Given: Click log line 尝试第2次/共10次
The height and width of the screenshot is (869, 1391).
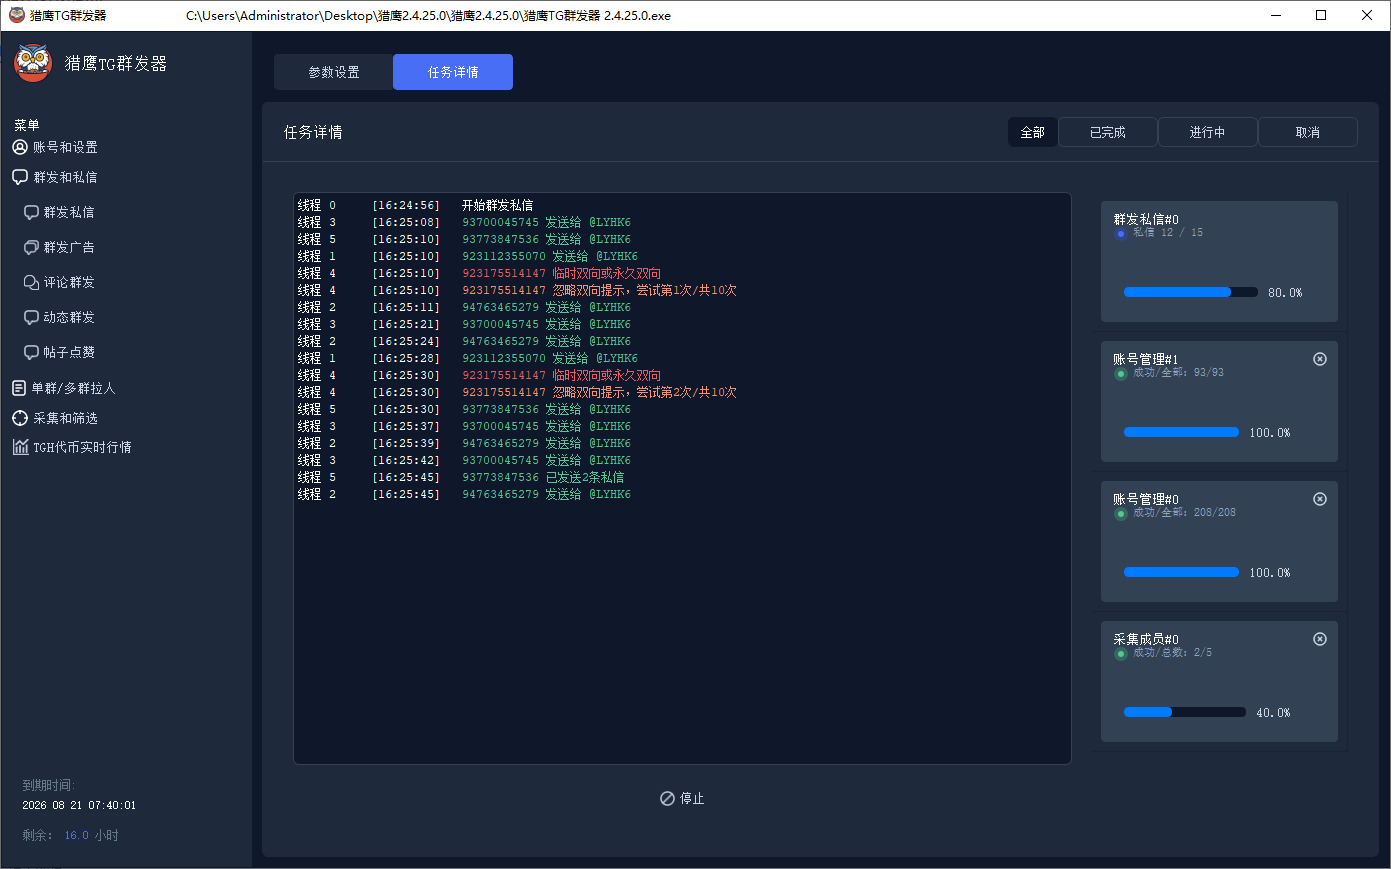Looking at the screenshot, I should [x=686, y=392].
